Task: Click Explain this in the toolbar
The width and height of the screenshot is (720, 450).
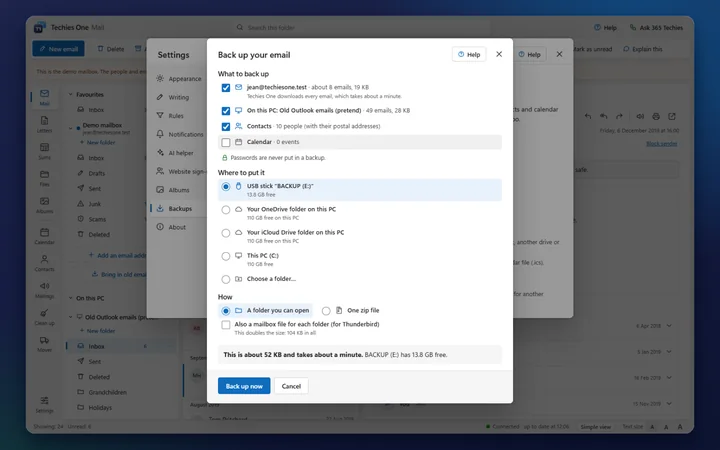Action: pos(642,49)
